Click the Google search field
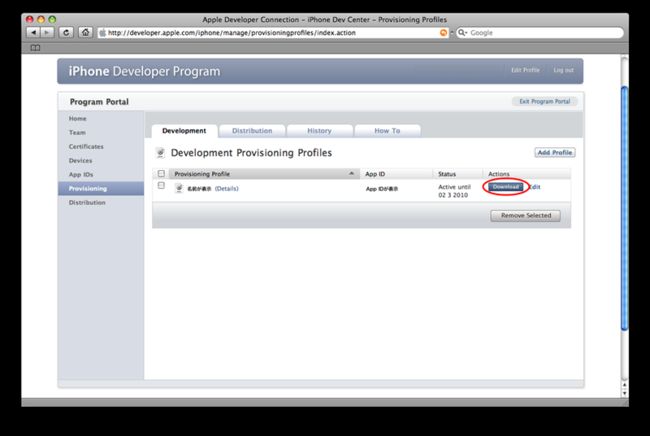The image size is (650, 436). coord(540,33)
